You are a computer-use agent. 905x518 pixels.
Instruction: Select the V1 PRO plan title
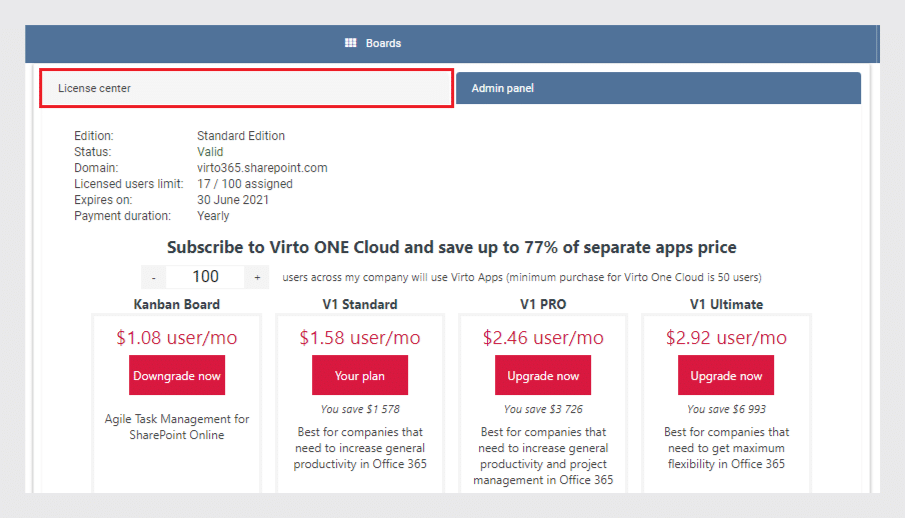coord(543,304)
